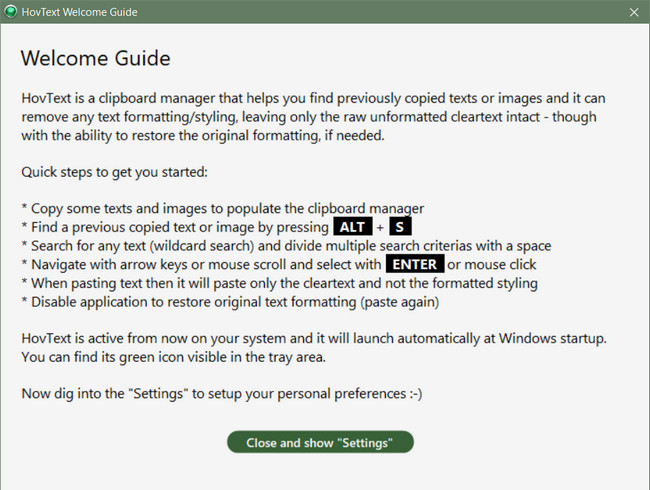The height and width of the screenshot is (490, 650).
Task: Click the "or mouse click" text after ENTER
Action: [492, 264]
